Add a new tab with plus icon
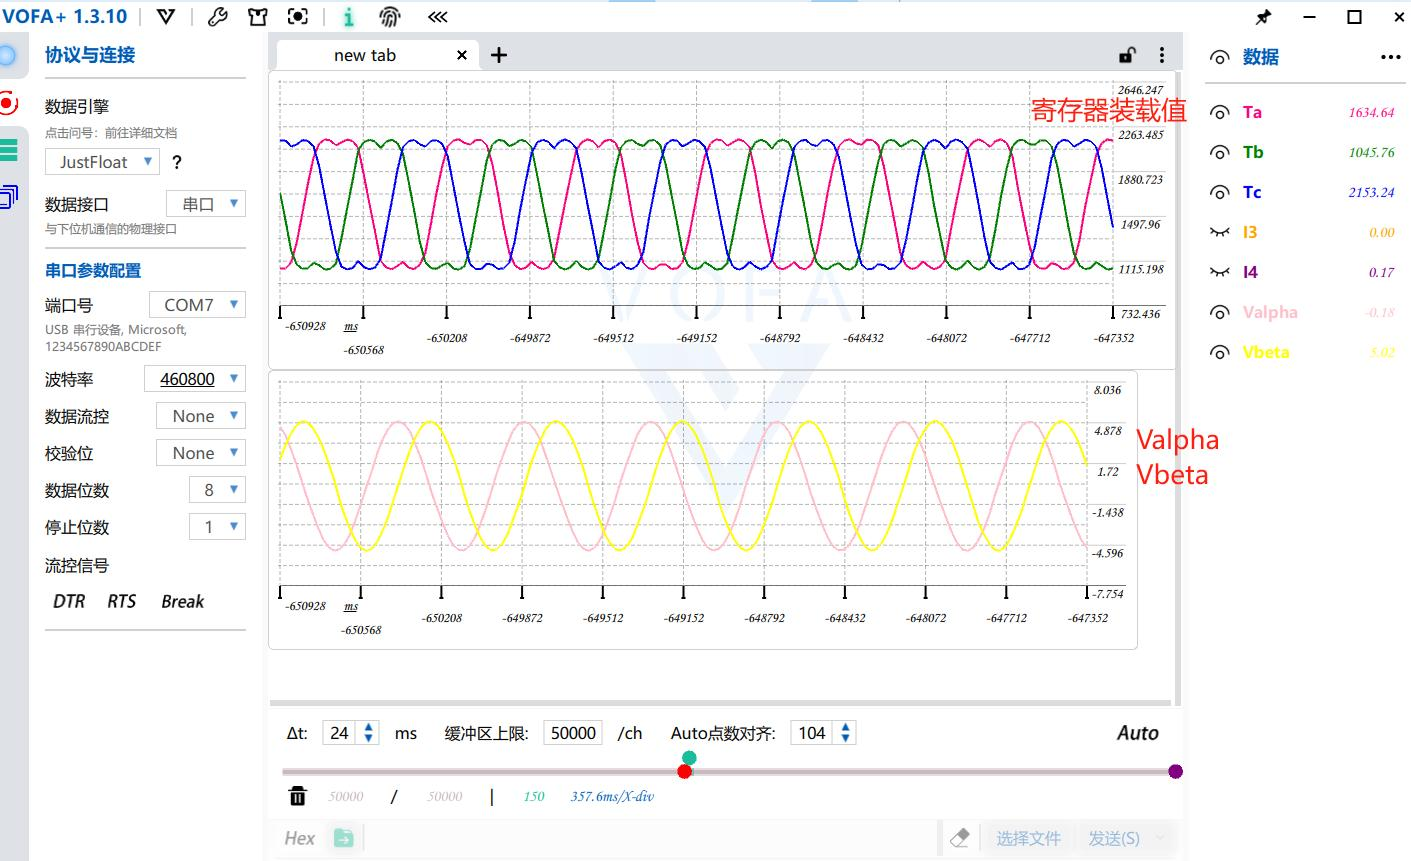This screenshot has height=861, width=1411. pyautogui.click(x=499, y=55)
